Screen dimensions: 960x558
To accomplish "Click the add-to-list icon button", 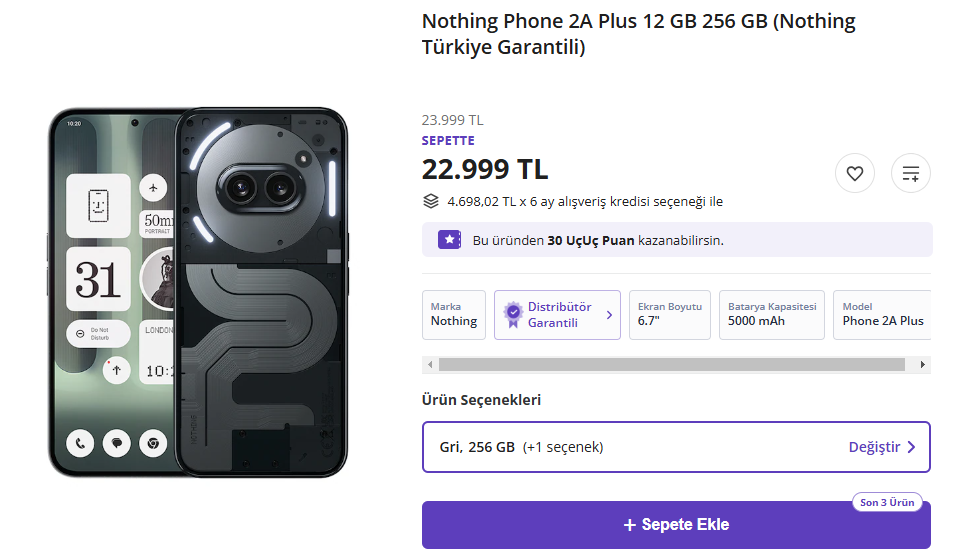I will coord(910,174).
